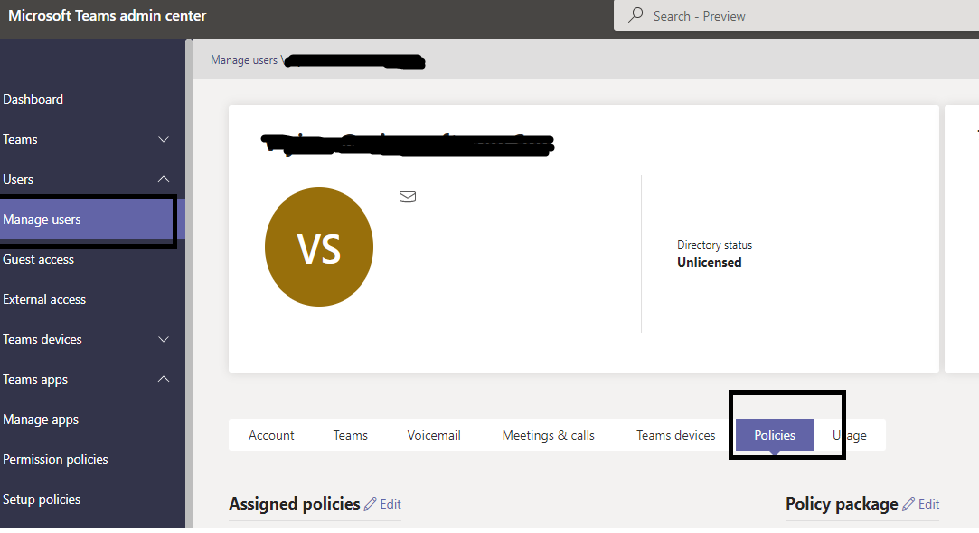Switch to the Teams tab
Viewport: 979px width, 533px height.
350,436
